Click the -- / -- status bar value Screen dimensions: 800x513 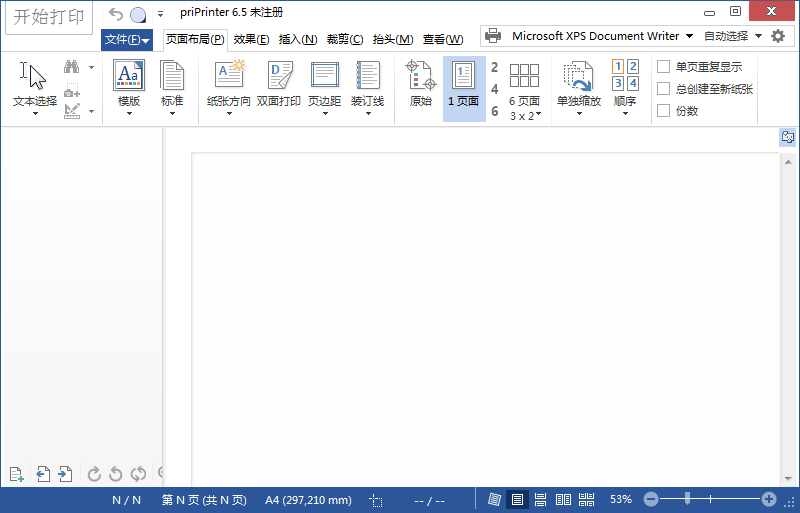[x=429, y=501]
